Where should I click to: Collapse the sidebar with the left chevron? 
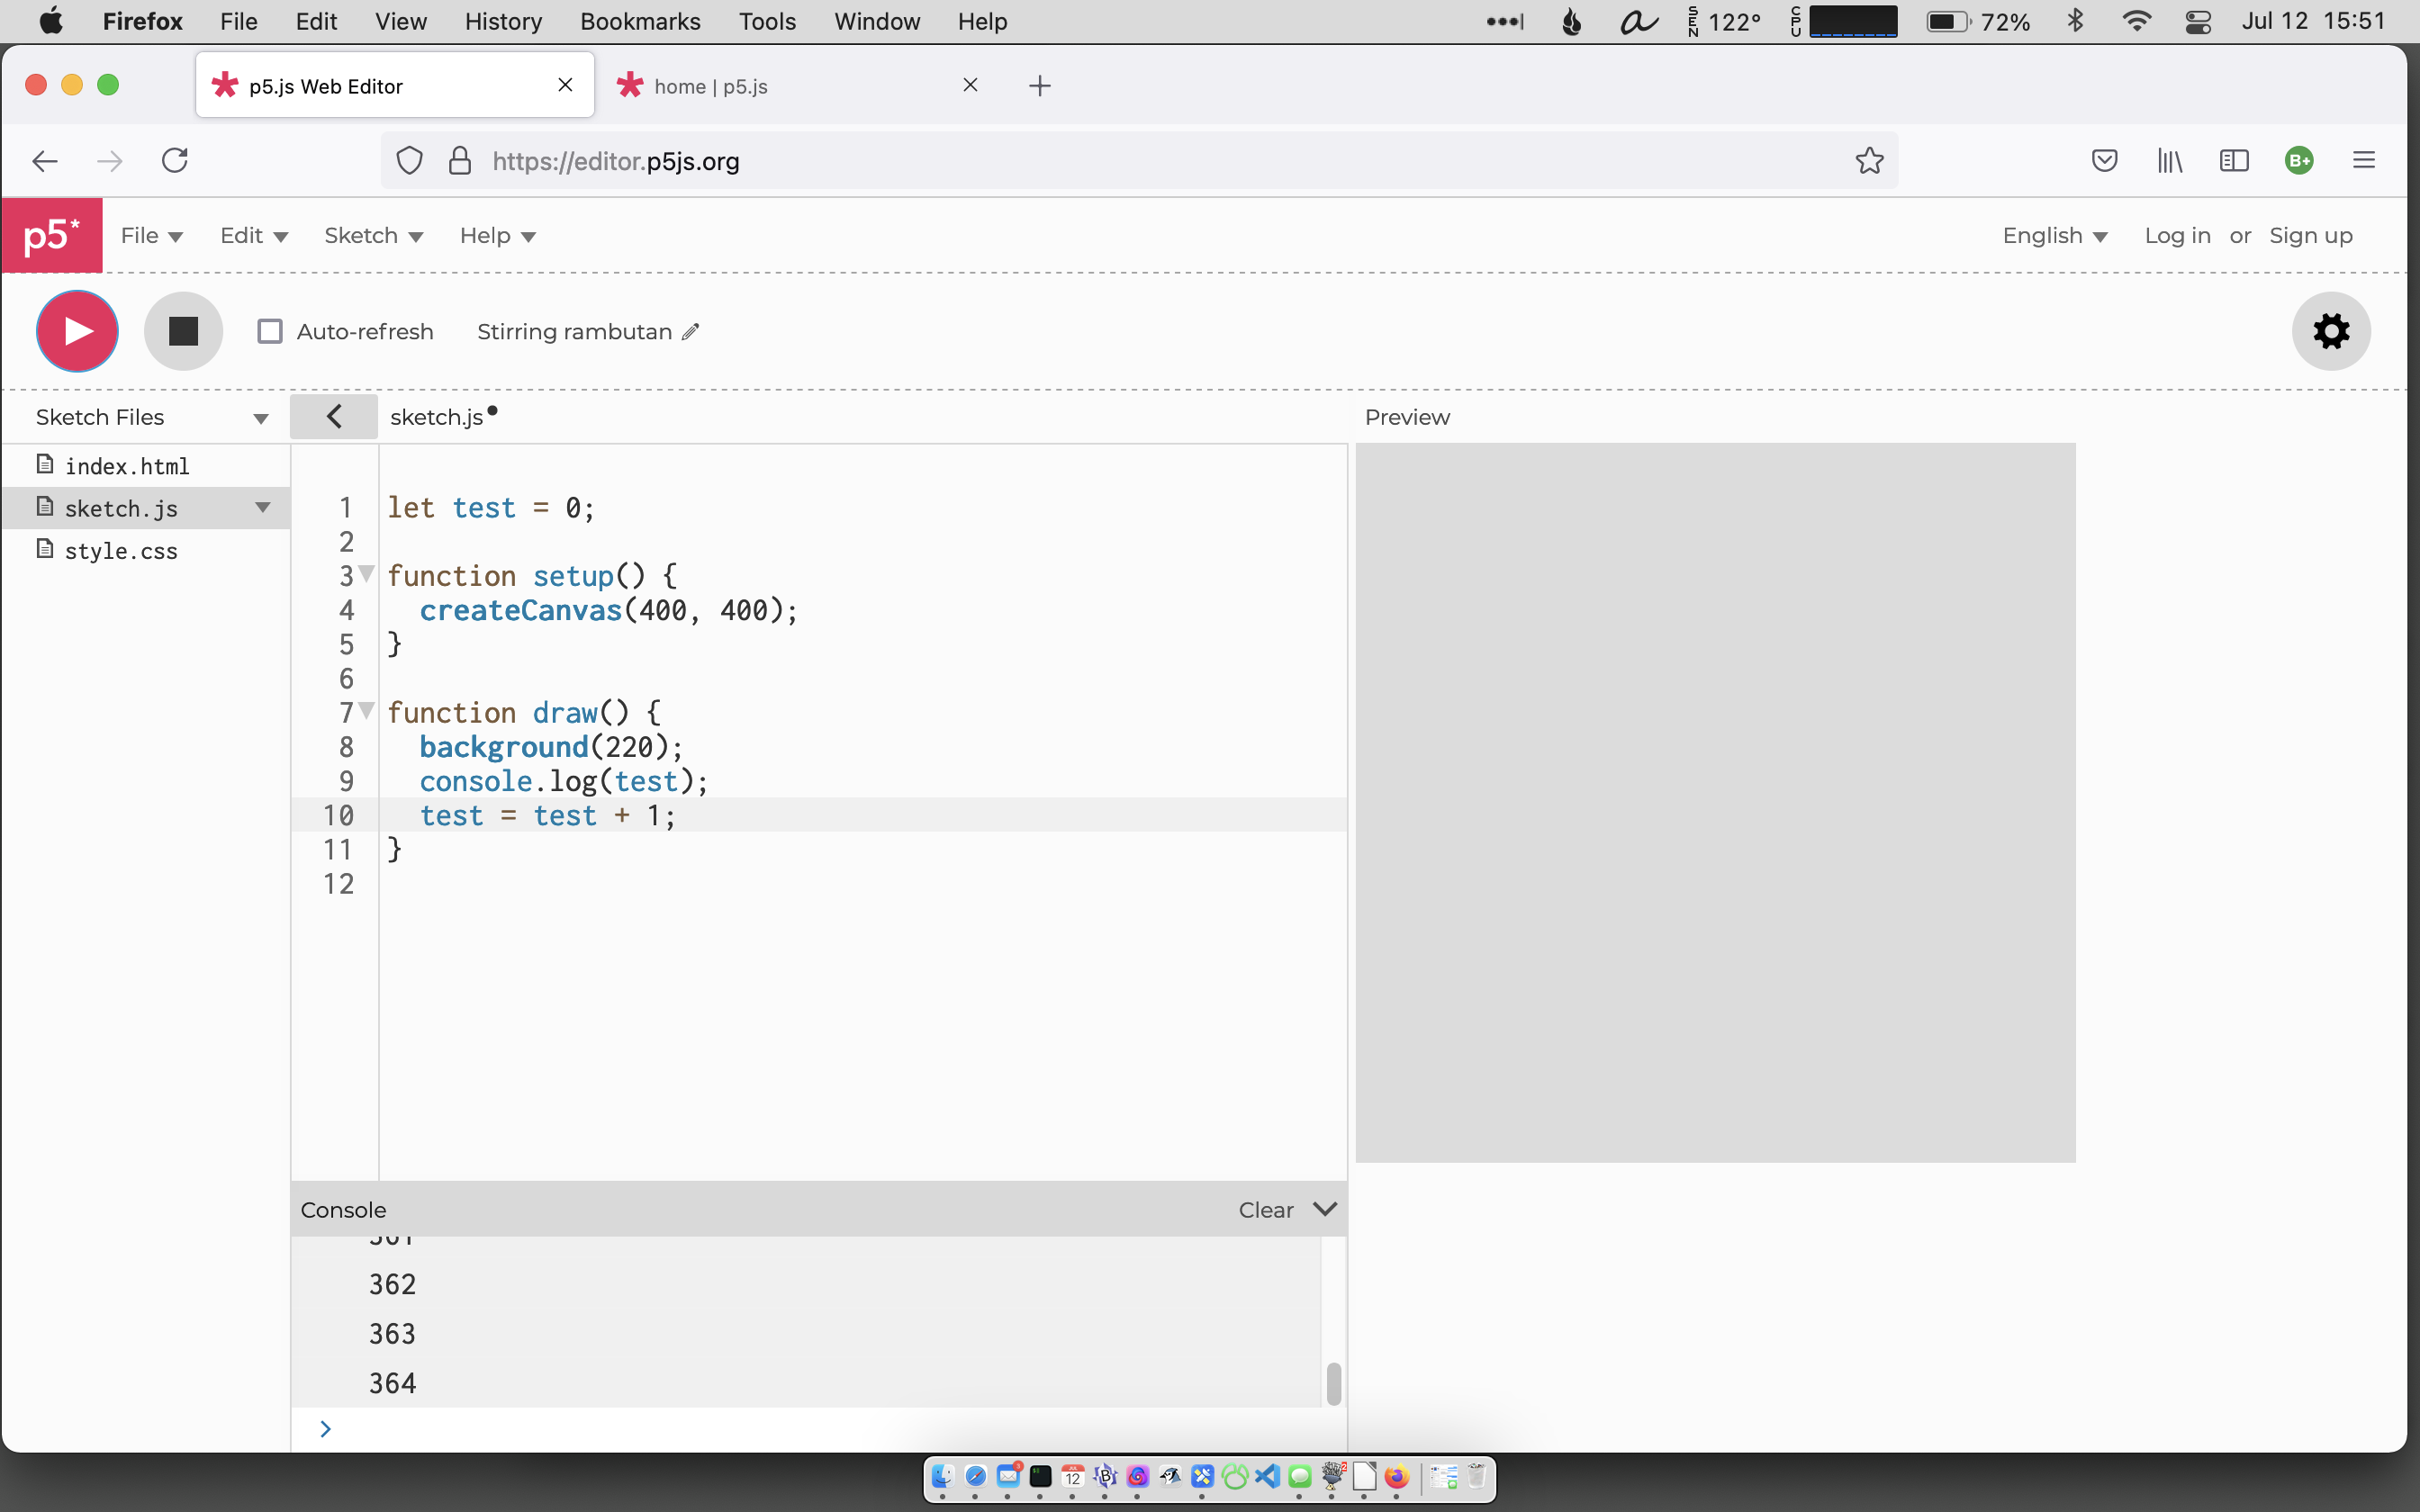tap(334, 416)
